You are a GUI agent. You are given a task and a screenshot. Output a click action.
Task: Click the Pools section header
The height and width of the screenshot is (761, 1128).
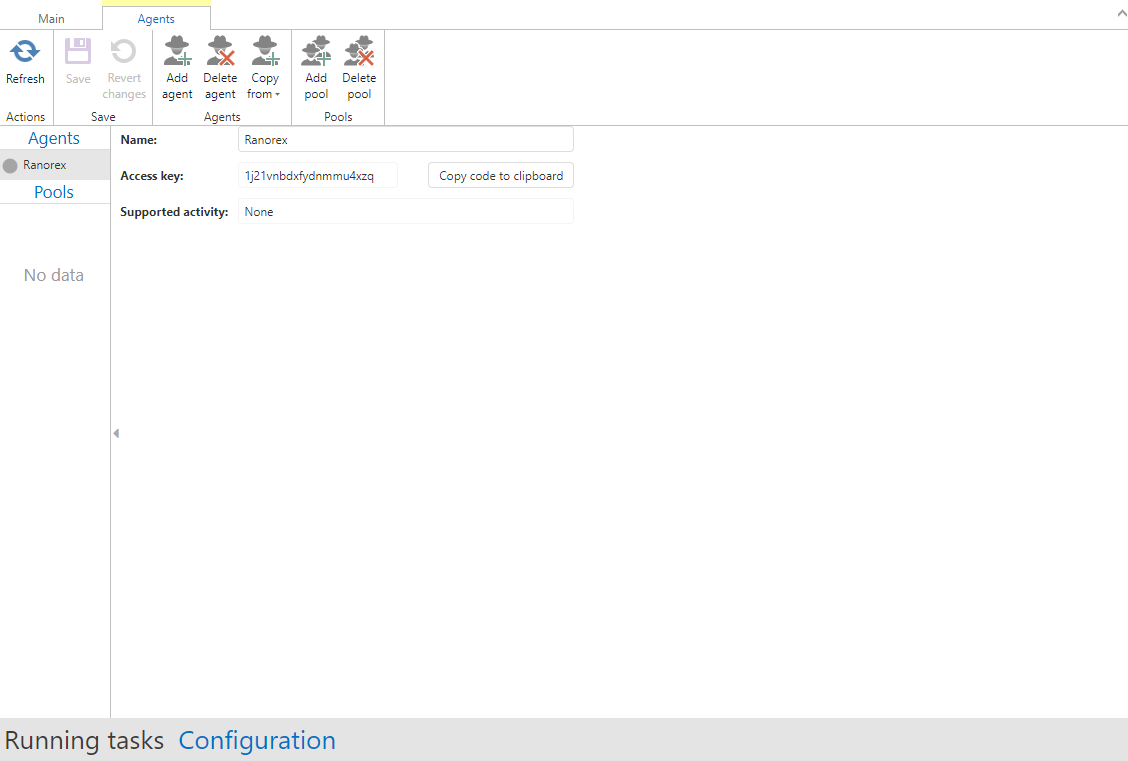tap(54, 192)
